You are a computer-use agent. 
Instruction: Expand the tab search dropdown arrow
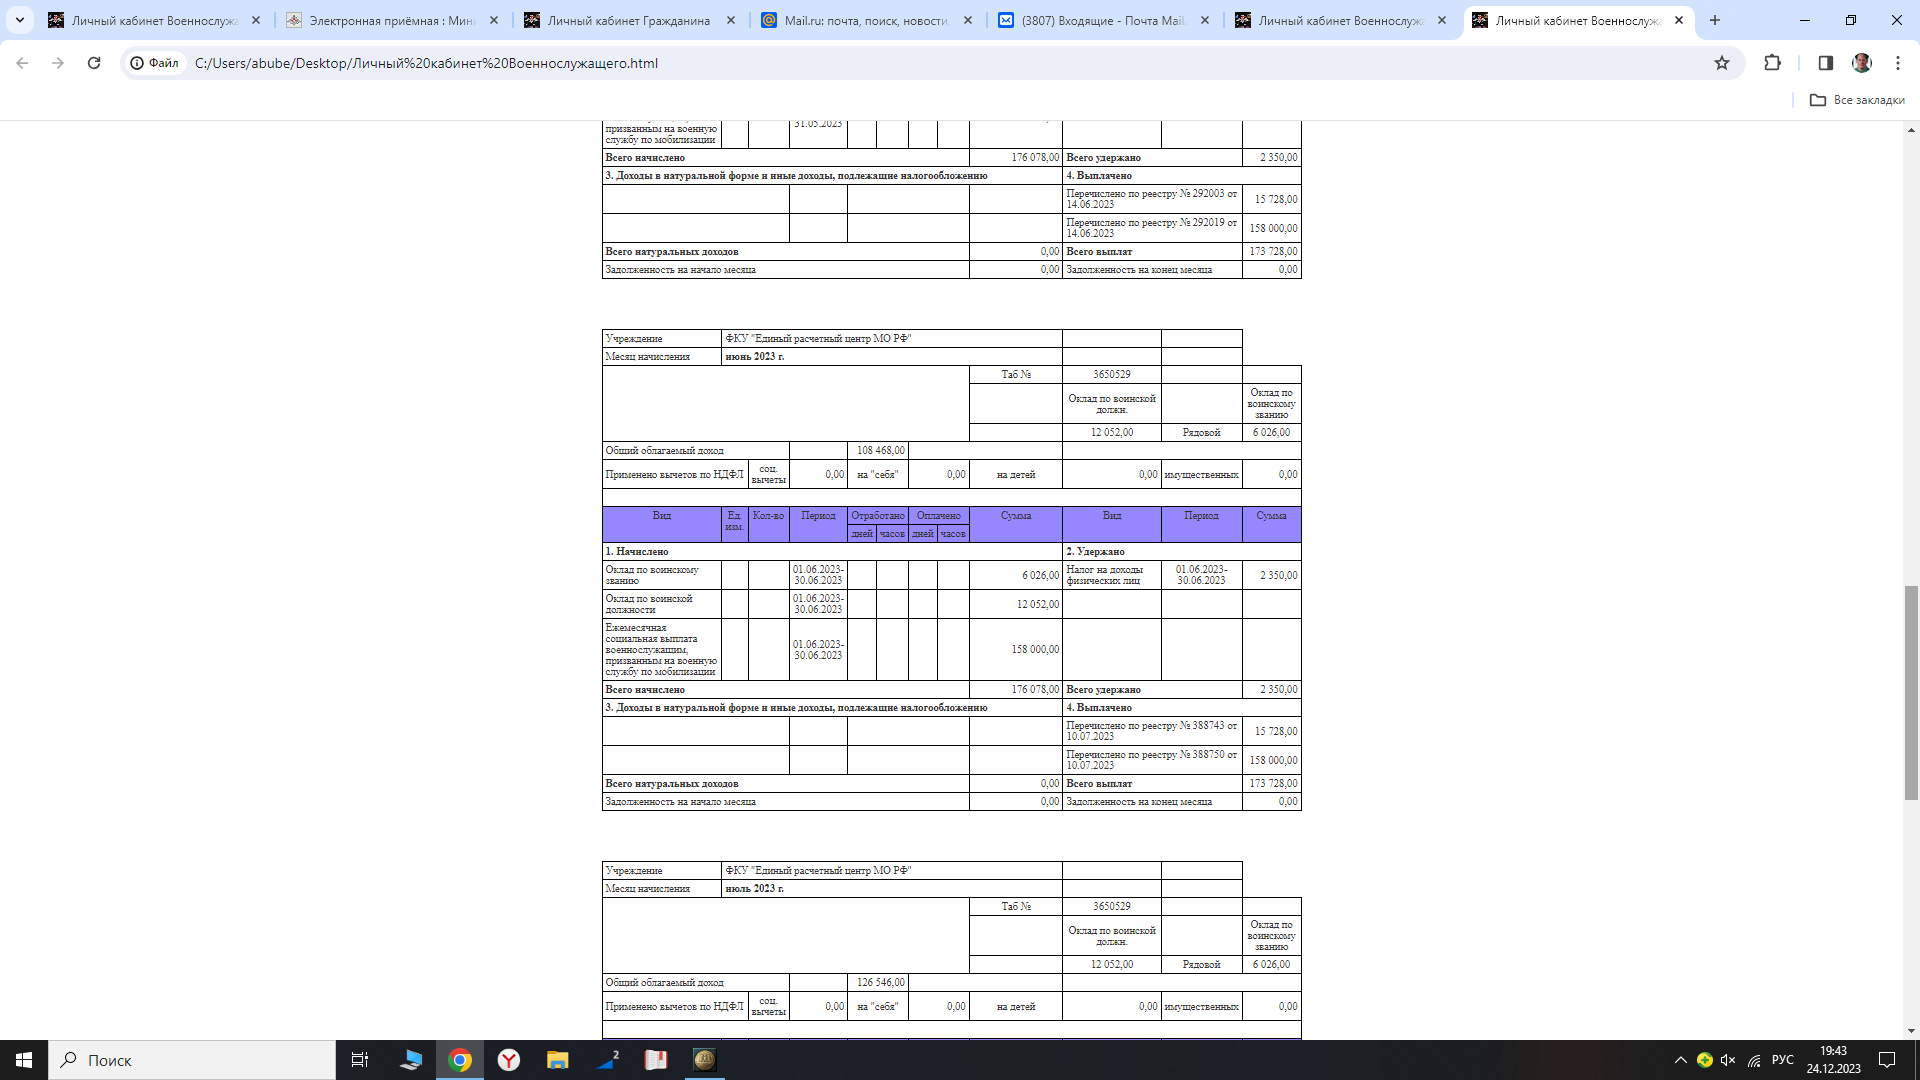[x=20, y=20]
